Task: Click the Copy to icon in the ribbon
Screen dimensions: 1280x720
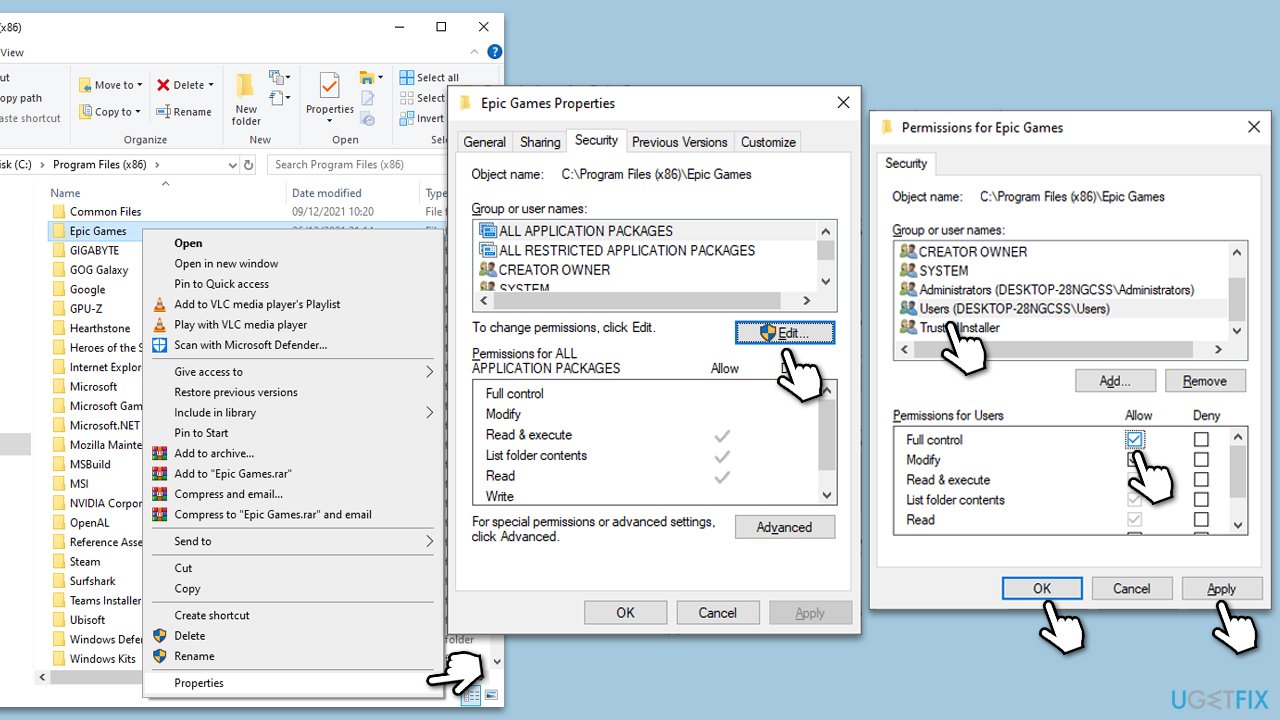Action: 85,112
